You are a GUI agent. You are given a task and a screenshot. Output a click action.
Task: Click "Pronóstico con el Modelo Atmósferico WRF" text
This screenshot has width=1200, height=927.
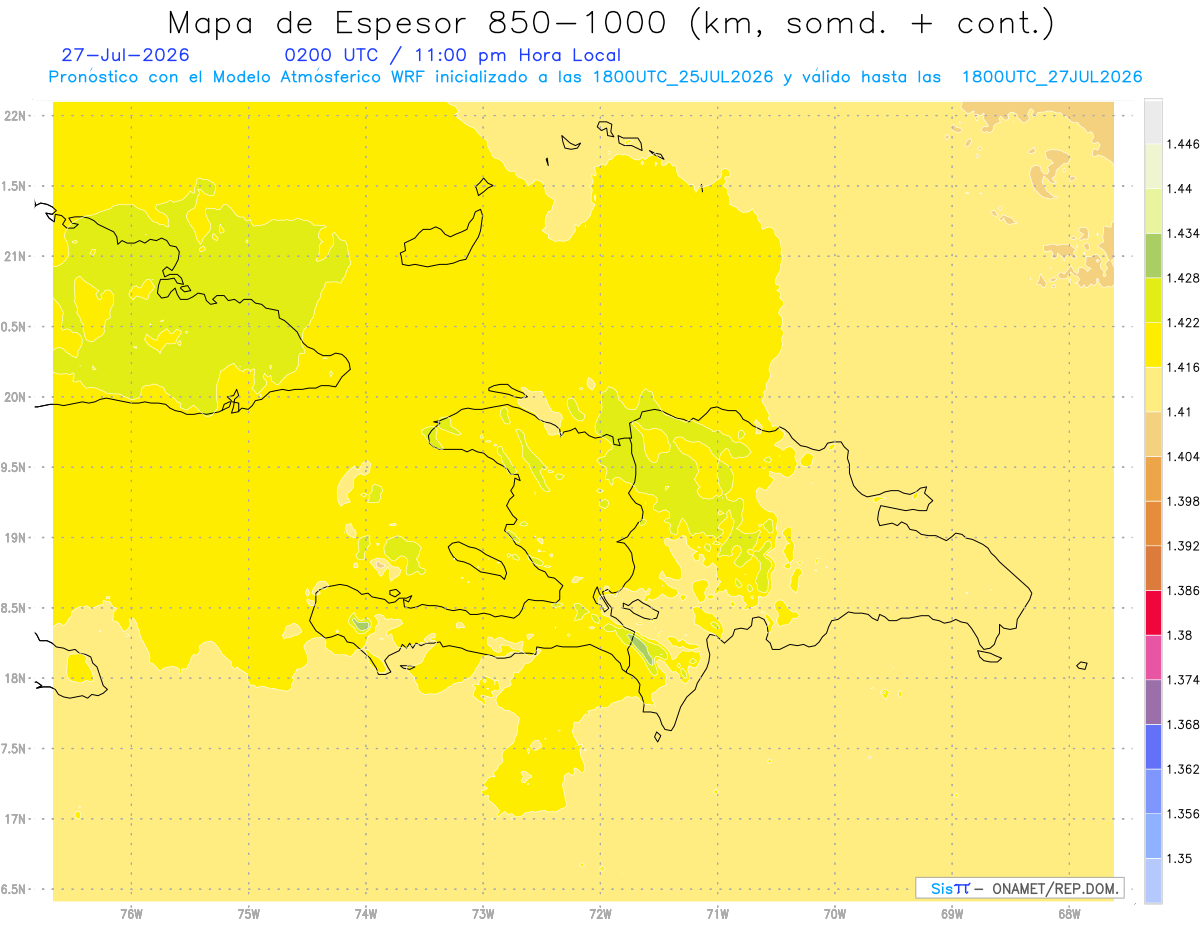240,77
